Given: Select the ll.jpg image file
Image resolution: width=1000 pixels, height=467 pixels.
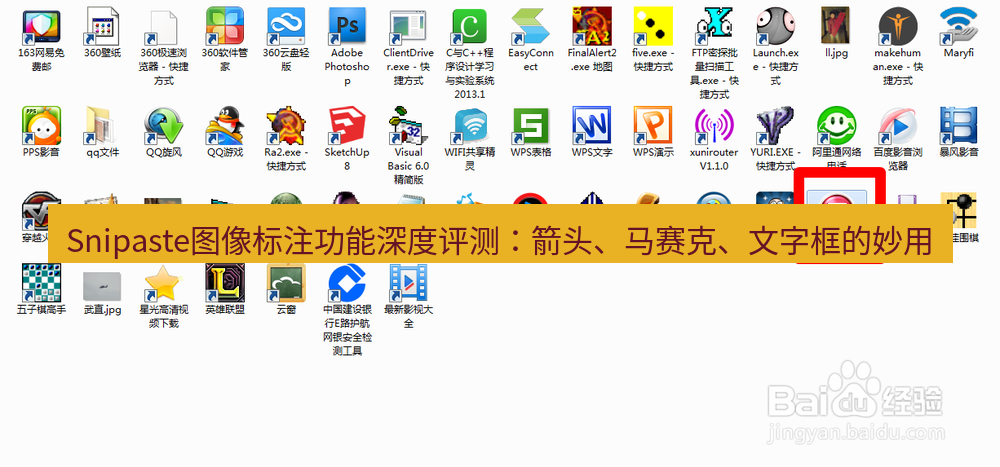Looking at the screenshot, I should 837,27.
